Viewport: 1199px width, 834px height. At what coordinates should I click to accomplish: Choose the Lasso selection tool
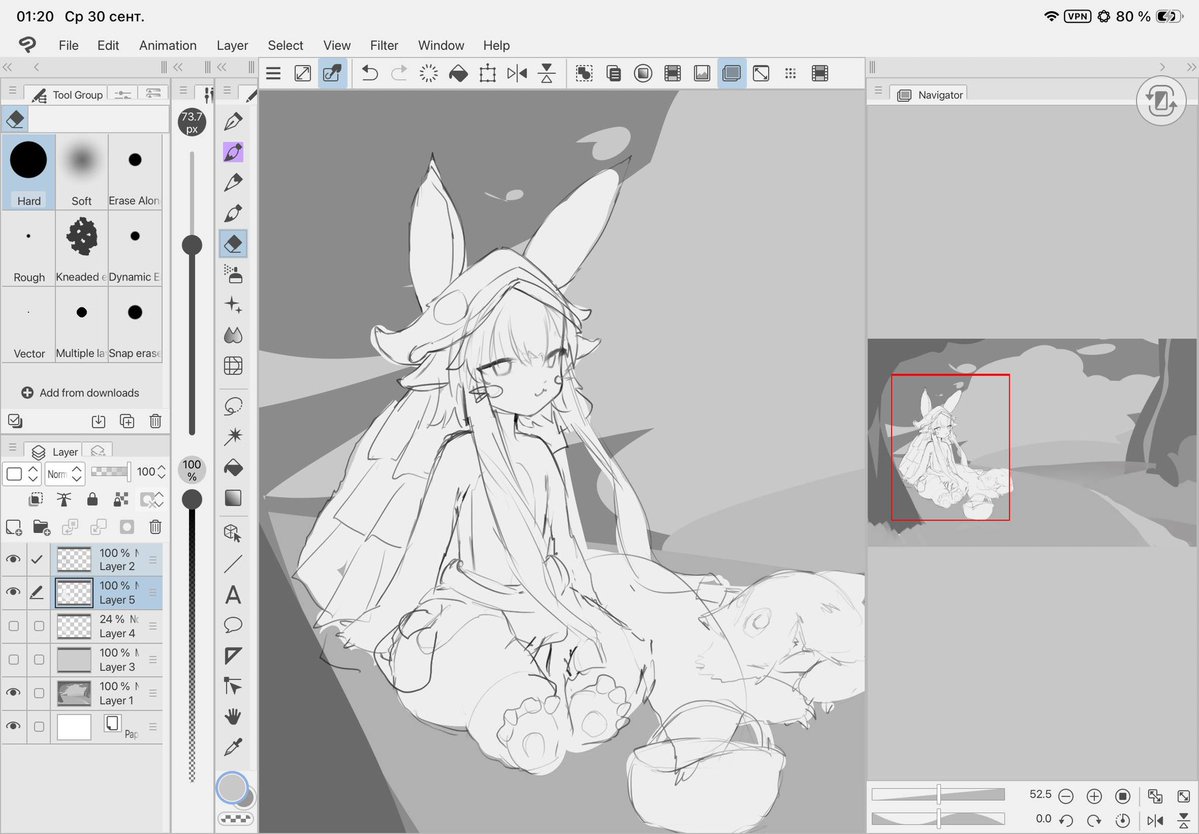233,406
